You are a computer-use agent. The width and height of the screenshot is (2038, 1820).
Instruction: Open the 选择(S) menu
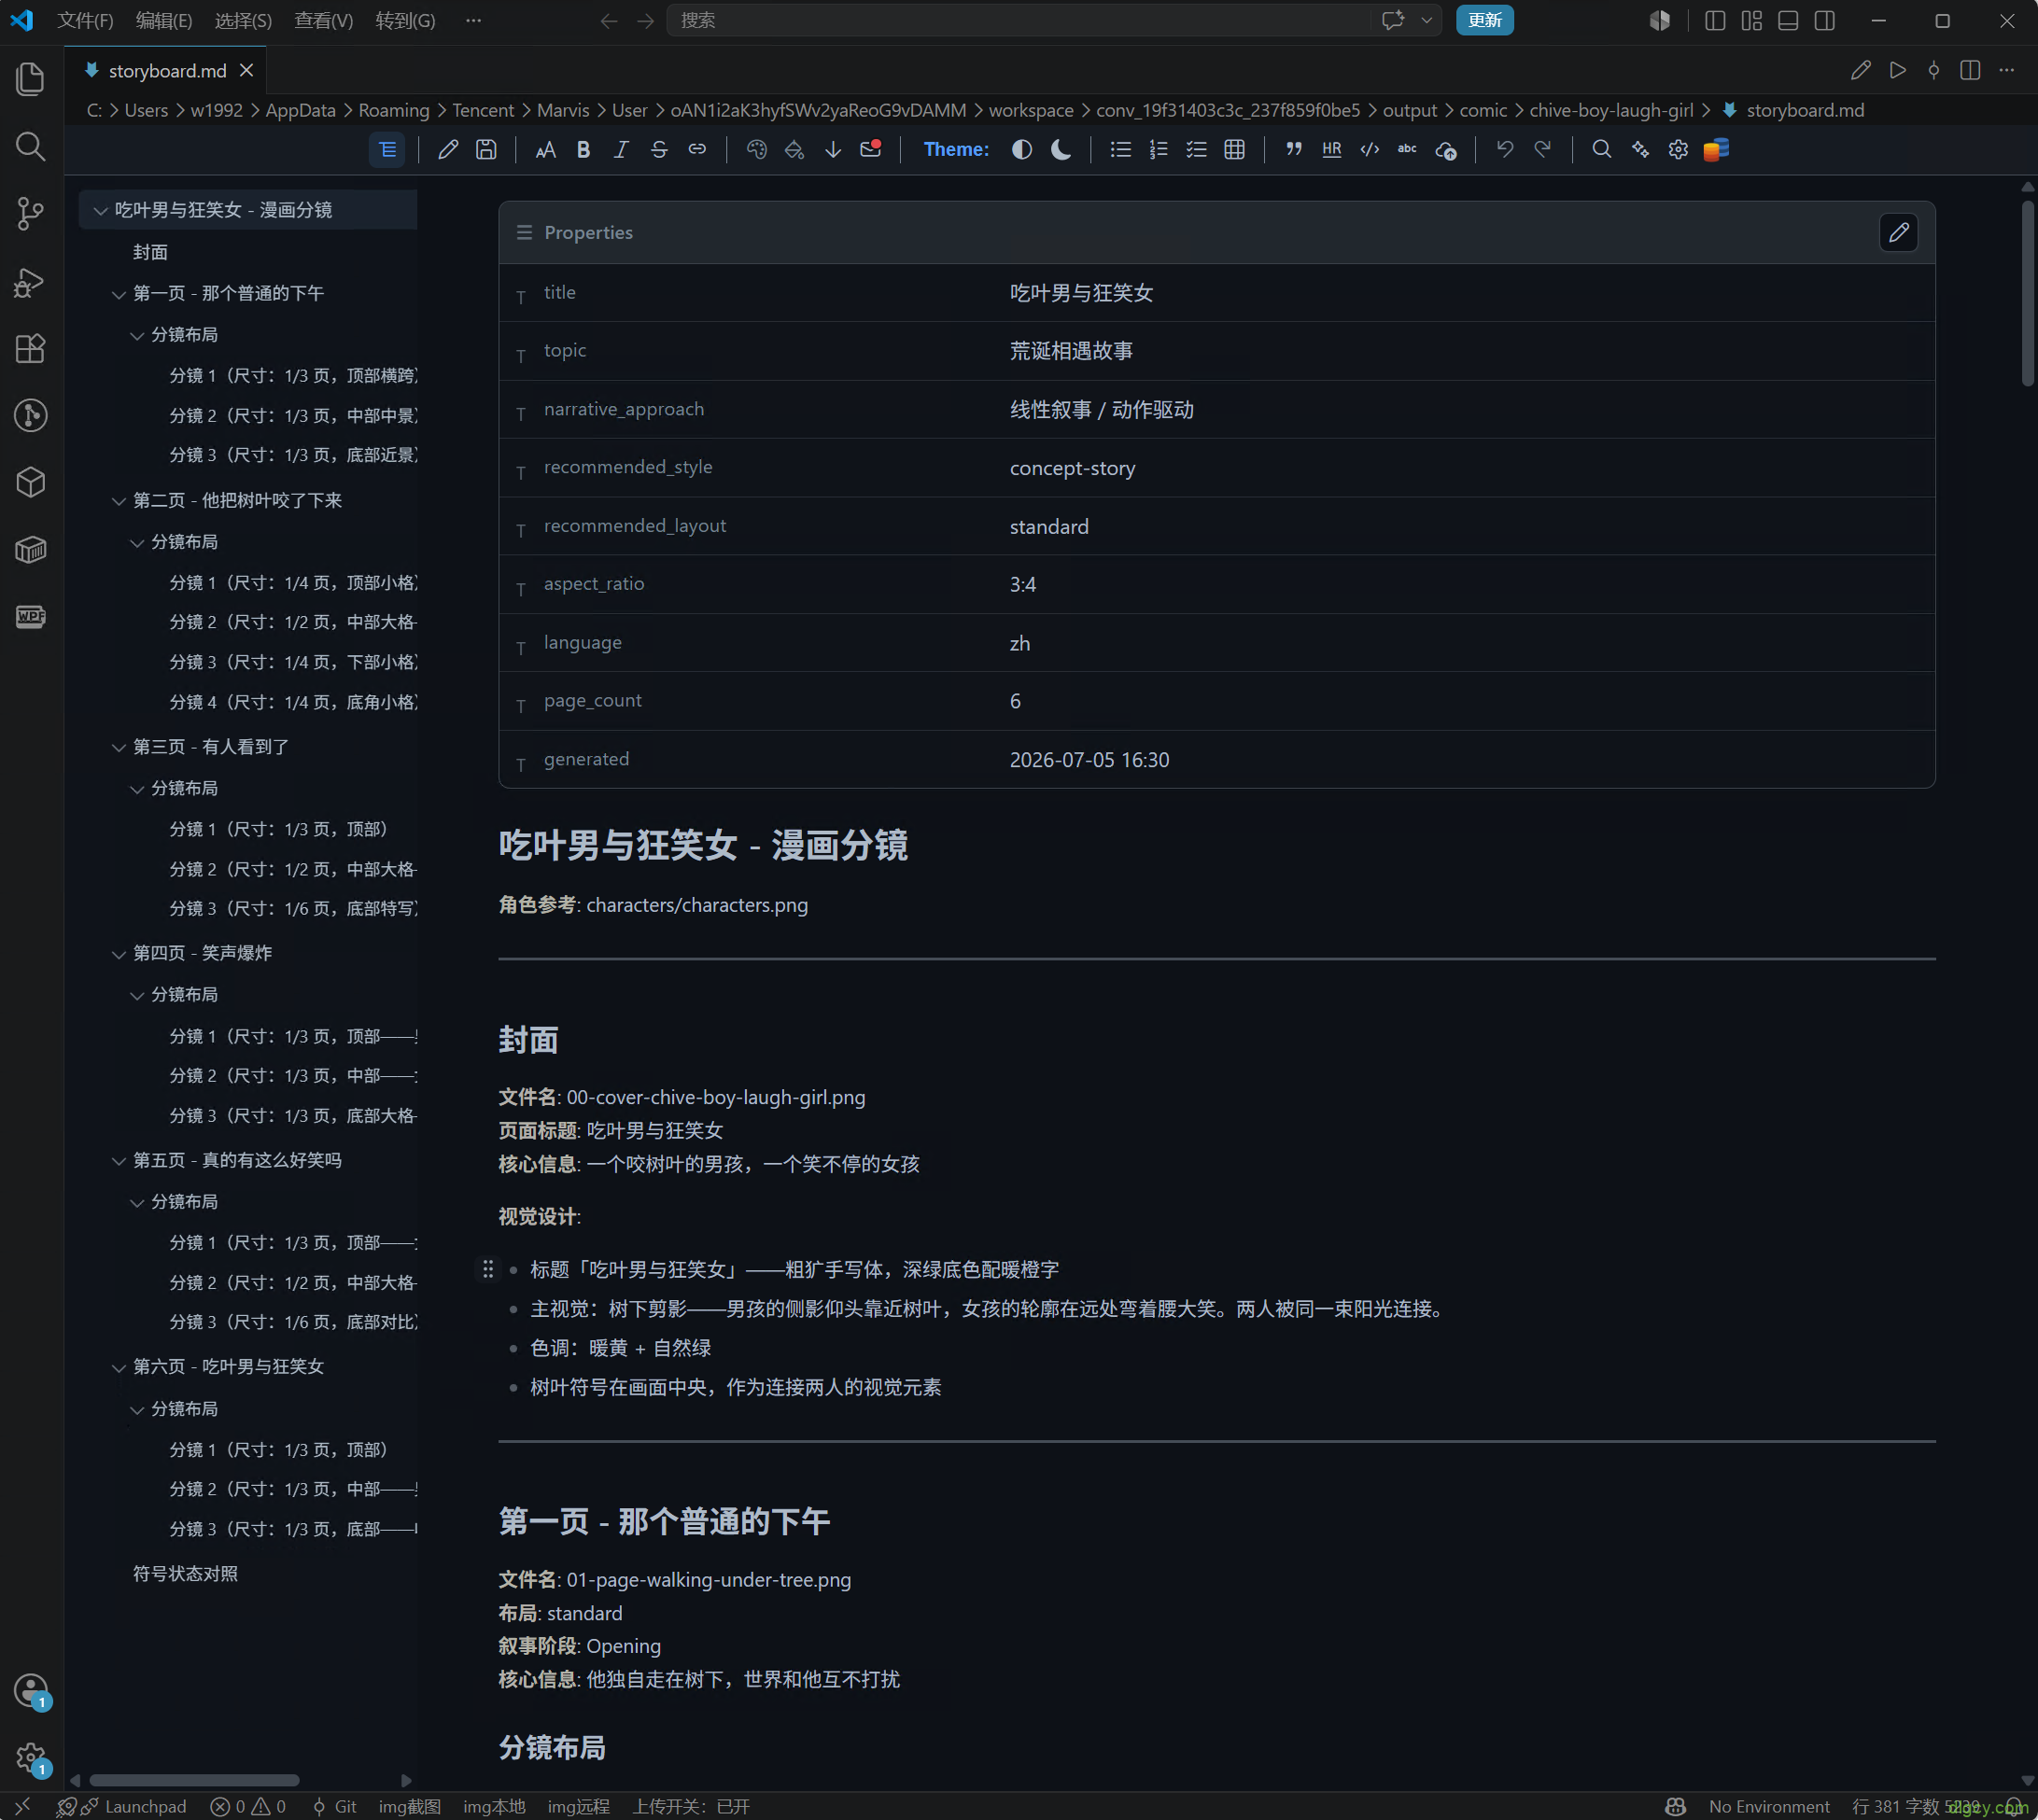[243, 20]
